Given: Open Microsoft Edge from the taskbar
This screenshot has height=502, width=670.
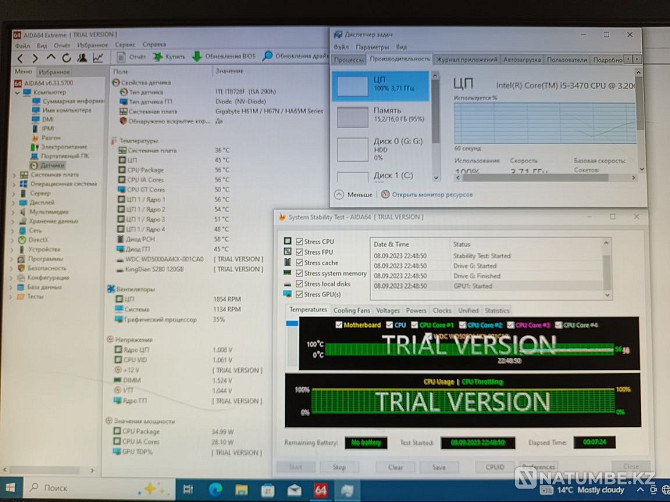Looking at the screenshot, I should tap(215, 490).
